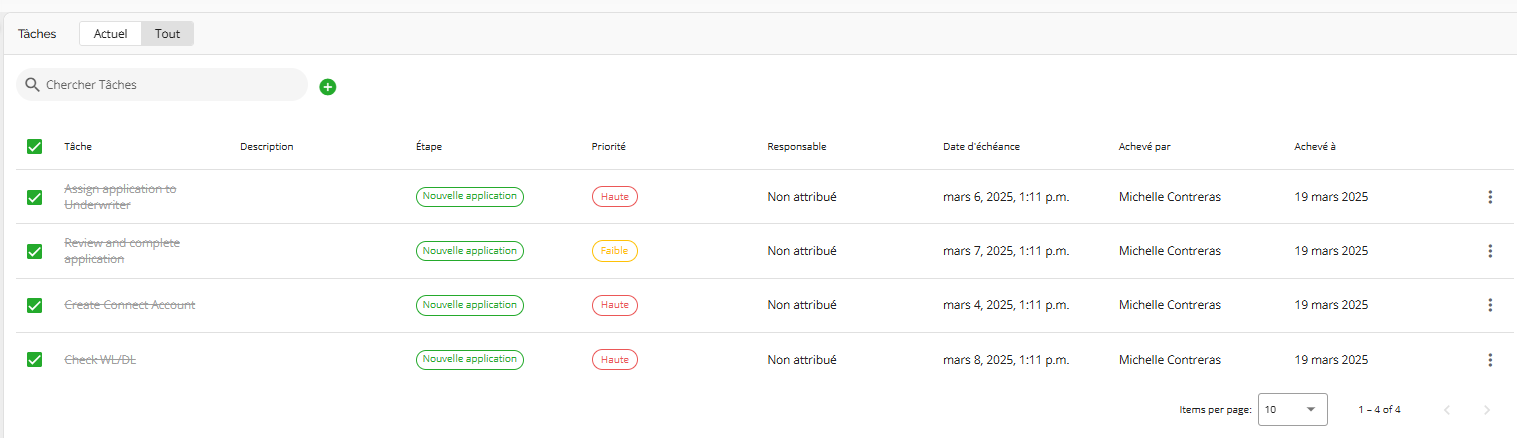Screen dimensions: 1517x438
Task: Go to previous page arrow
Action: [1446, 410]
